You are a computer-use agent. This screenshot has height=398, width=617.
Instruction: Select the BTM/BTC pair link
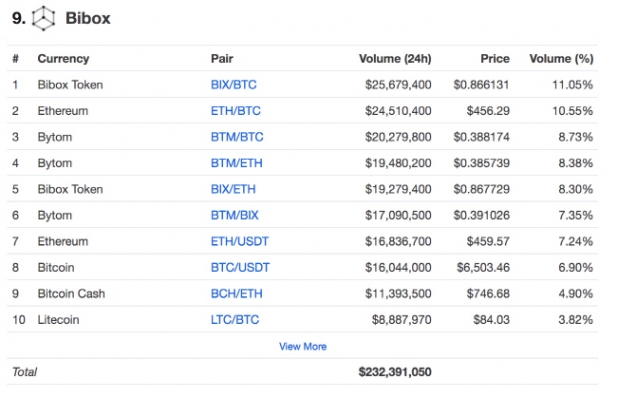237,137
